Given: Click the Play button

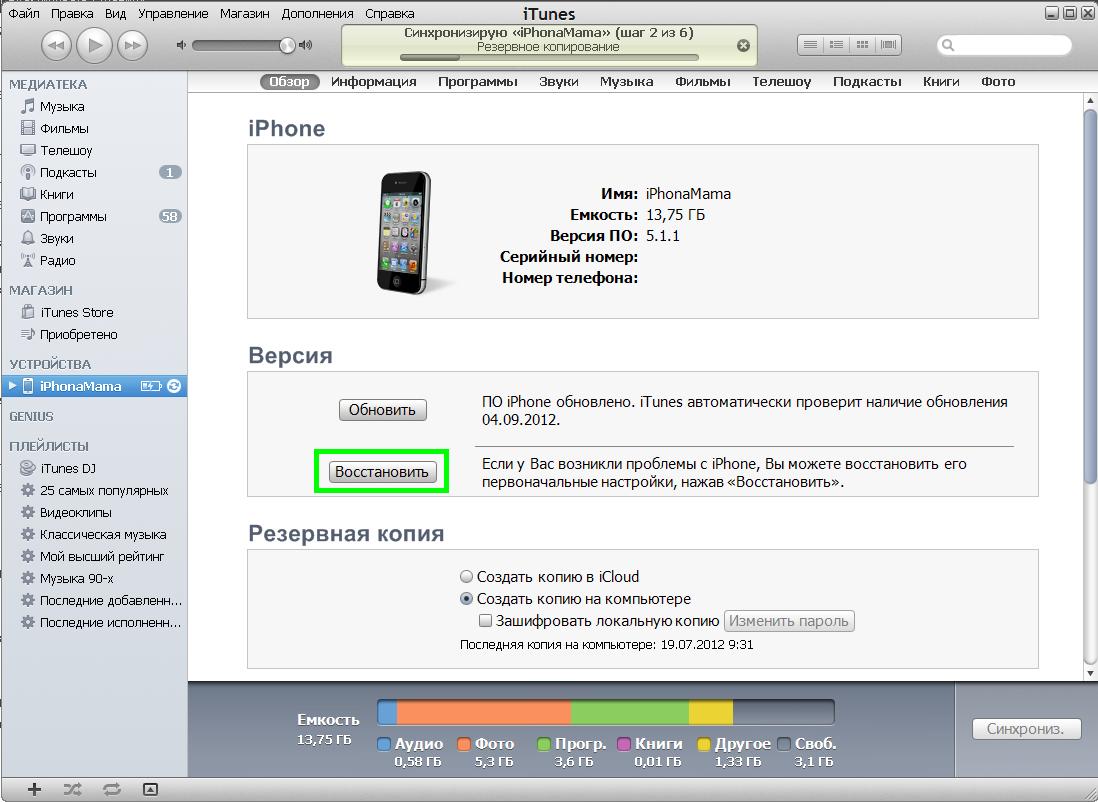Looking at the screenshot, I should [95, 44].
